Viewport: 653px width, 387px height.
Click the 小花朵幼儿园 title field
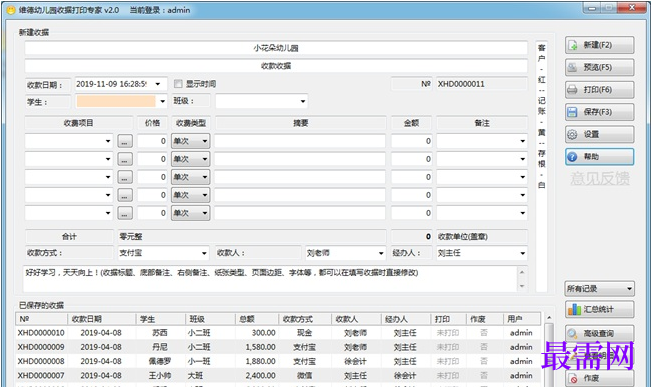tap(276, 48)
